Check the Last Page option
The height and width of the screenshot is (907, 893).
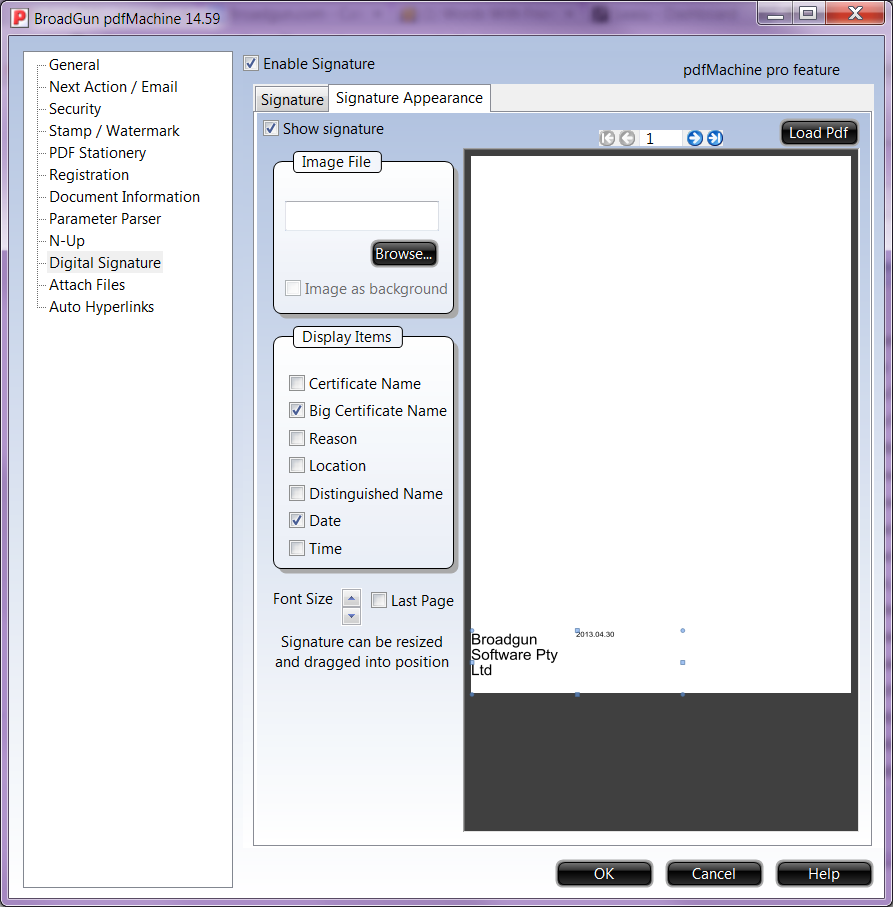point(379,601)
